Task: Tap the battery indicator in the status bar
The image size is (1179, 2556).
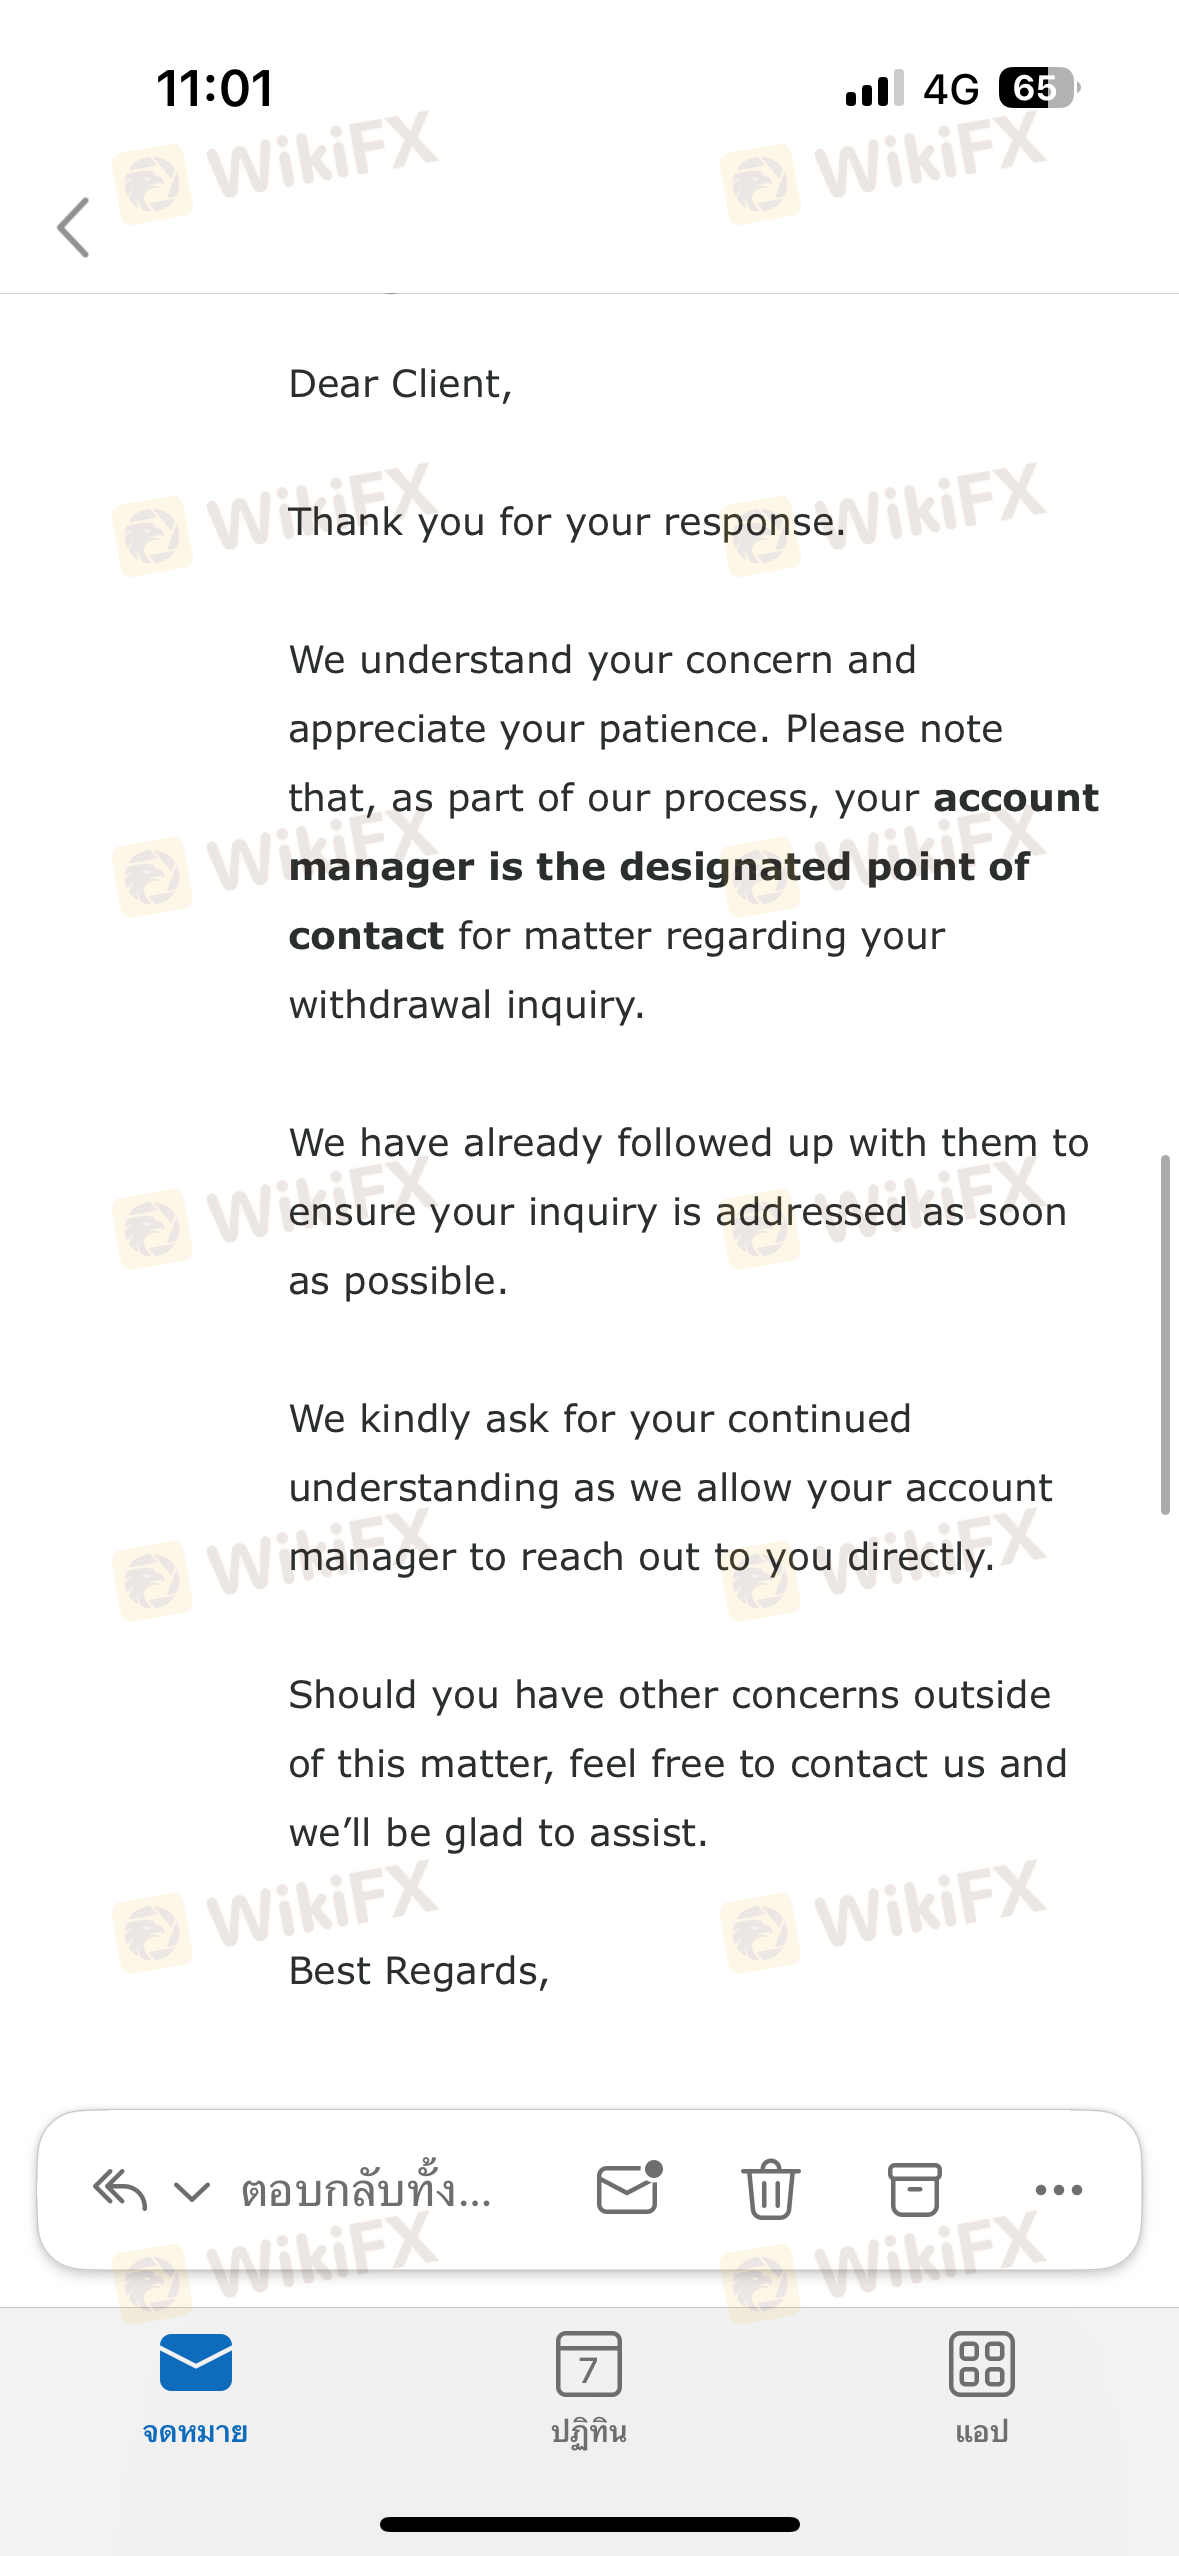Action: point(1039,88)
